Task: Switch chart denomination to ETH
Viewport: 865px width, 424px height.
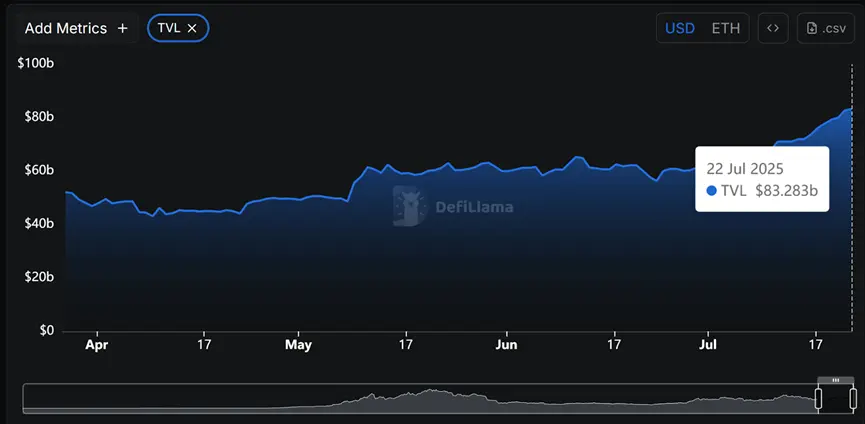Action: click(725, 28)
